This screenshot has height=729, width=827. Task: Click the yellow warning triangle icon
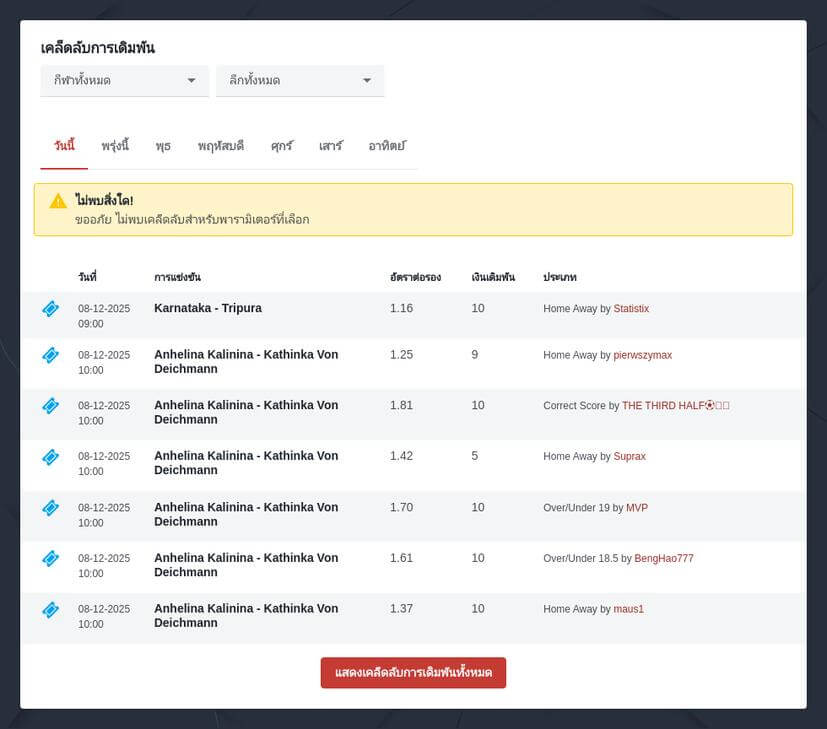(x=58, y=201)
